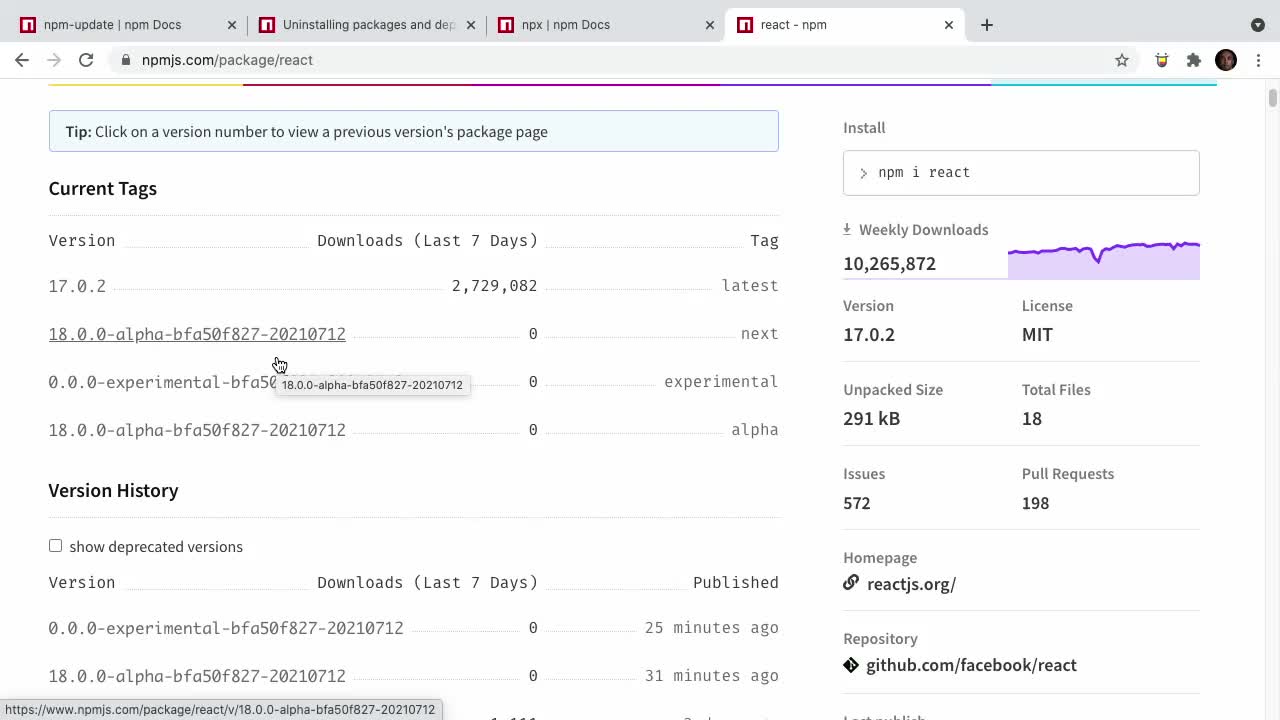Open a new browser tab
Image resolution: width=1280 pixels, height=720 pixels.
[x=987, y=25]
